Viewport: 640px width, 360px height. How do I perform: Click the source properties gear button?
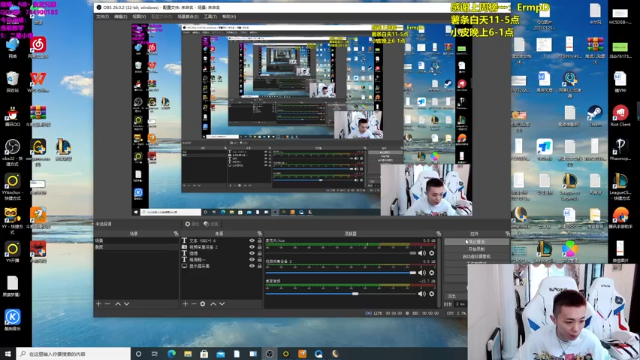(x=192, y=224)
